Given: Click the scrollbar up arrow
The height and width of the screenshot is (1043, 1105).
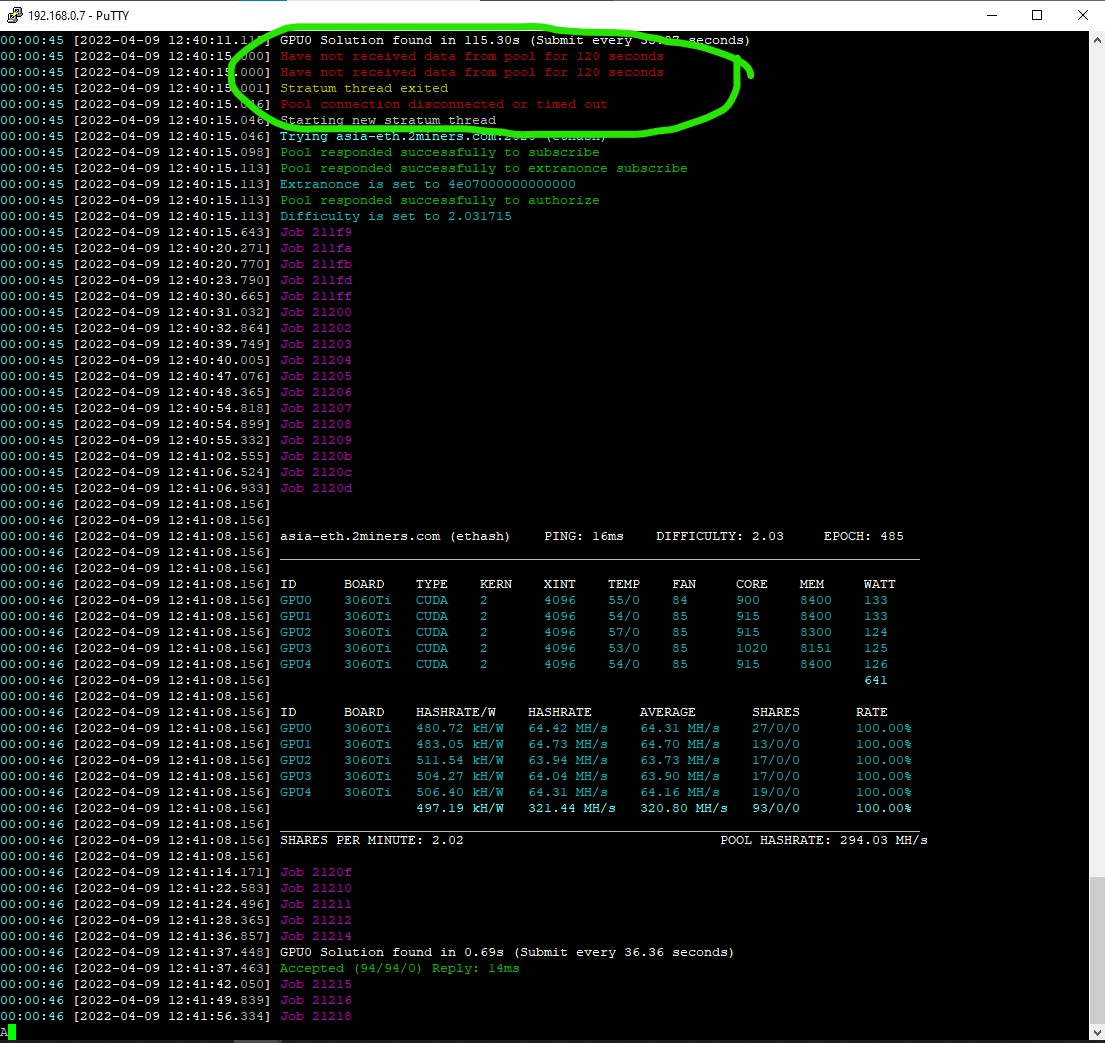Looking at the screenshot, I should coord(1097,40).
